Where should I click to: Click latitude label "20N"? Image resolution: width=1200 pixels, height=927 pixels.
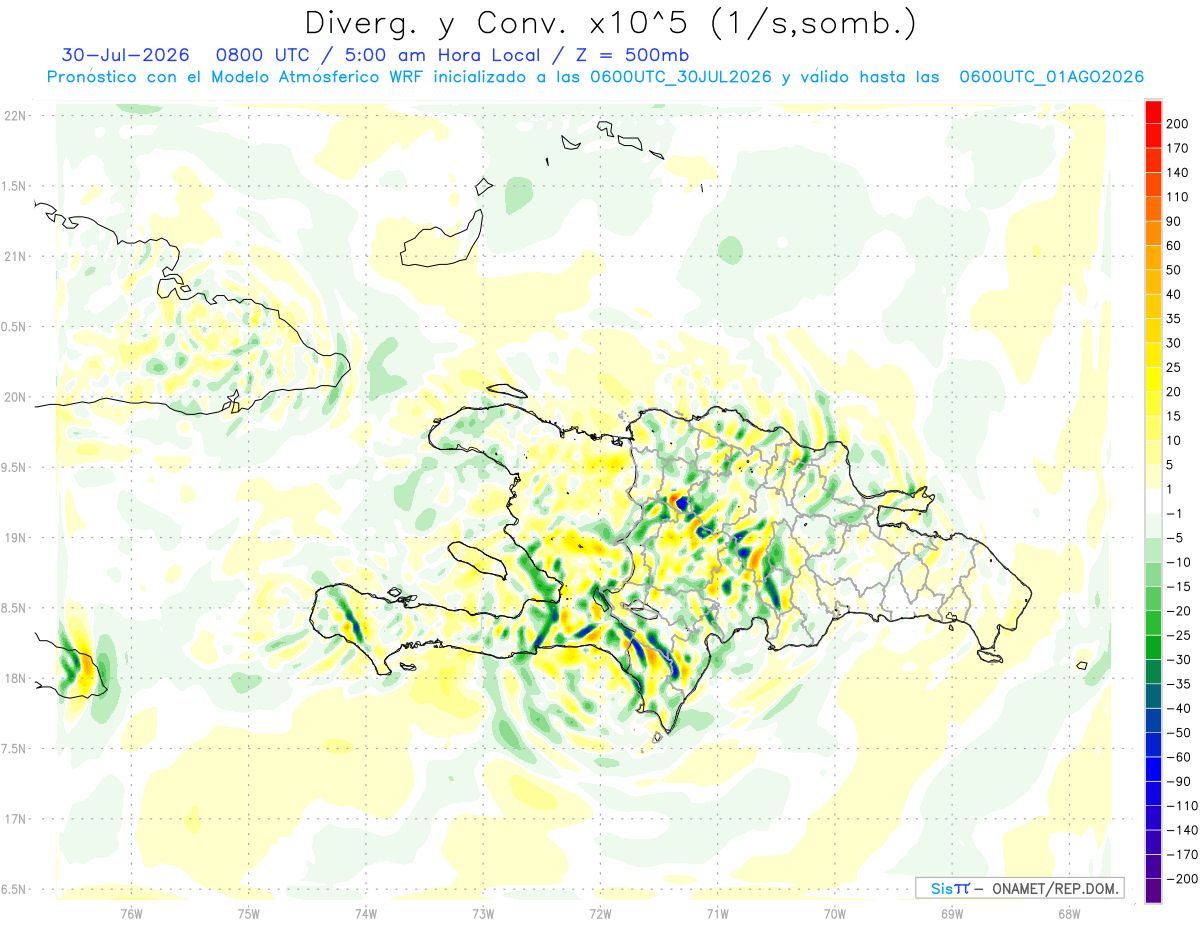(x=15, y=397)
